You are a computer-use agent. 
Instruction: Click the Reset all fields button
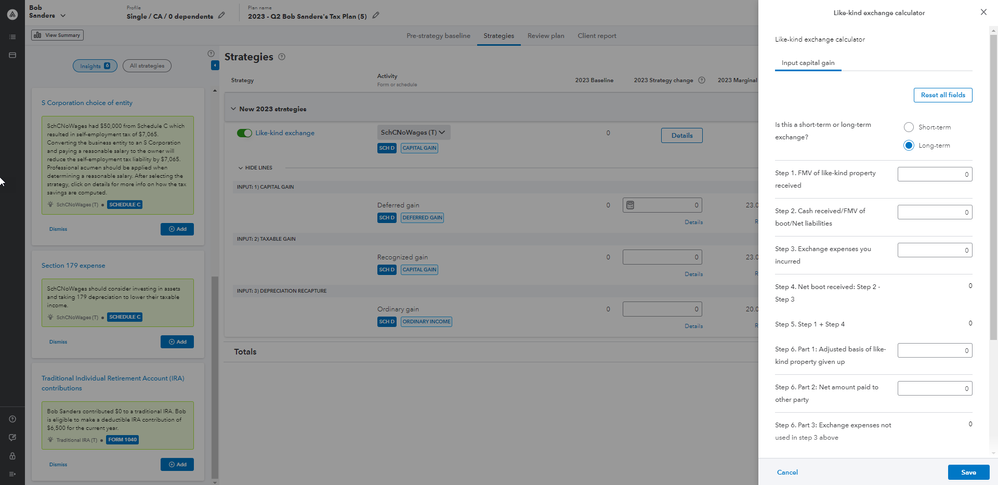tap(942, 95)
